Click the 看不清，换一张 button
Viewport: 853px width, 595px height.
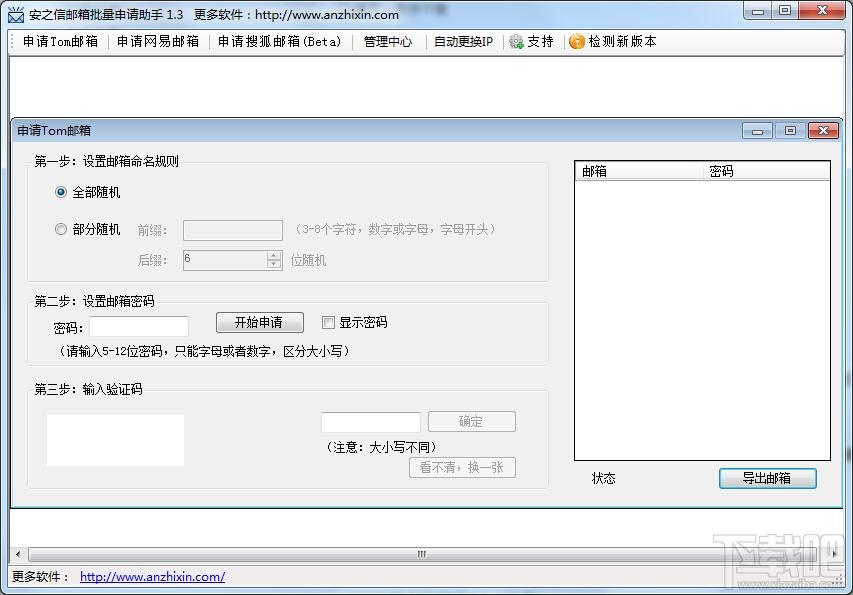pos(462,467)
